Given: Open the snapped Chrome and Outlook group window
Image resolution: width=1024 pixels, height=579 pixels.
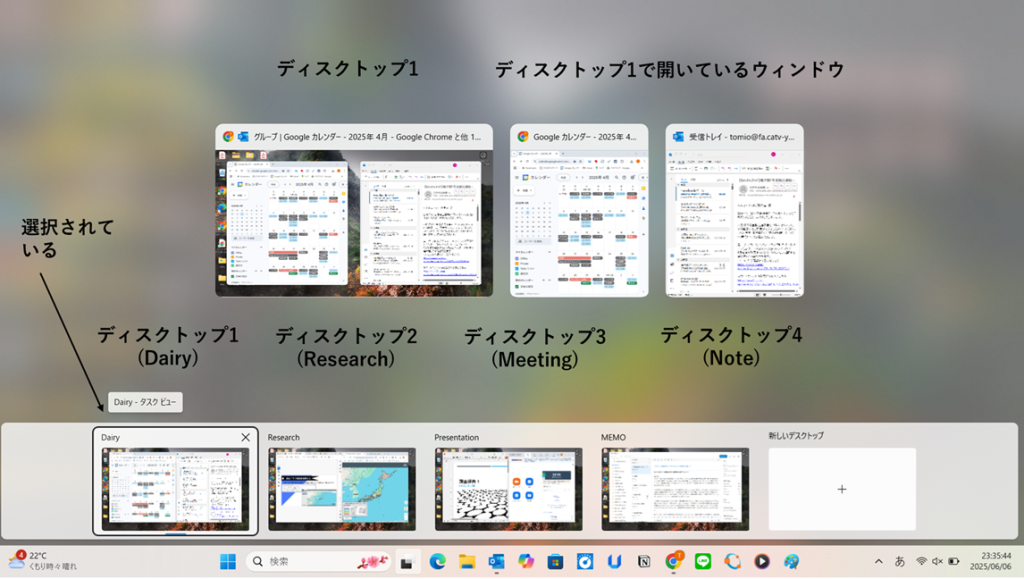Looking at the screenshot, I should (x=354, y=210).
